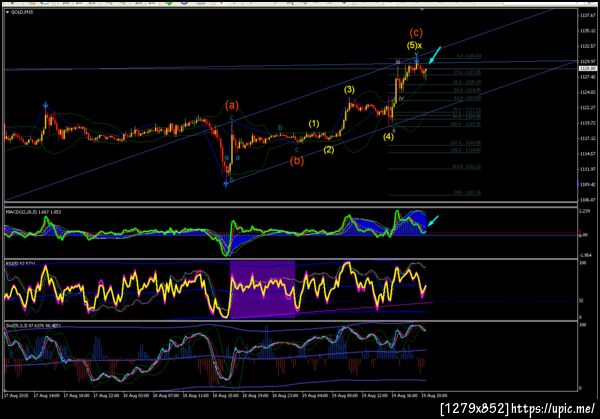Click the 17 Aug 14:00 time label

click(46, 396)
